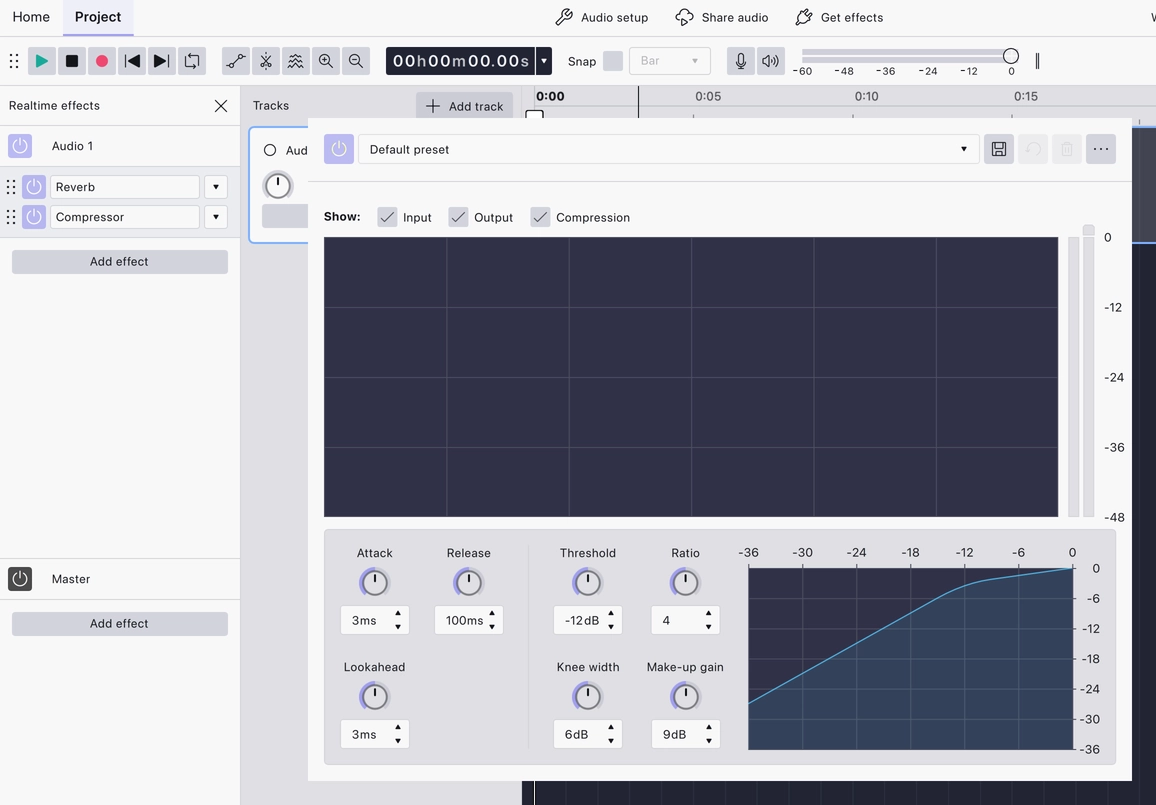This screenshot has height=805, width=1156.
Task: Save the compressor preset
Action: tap(999, 150)
